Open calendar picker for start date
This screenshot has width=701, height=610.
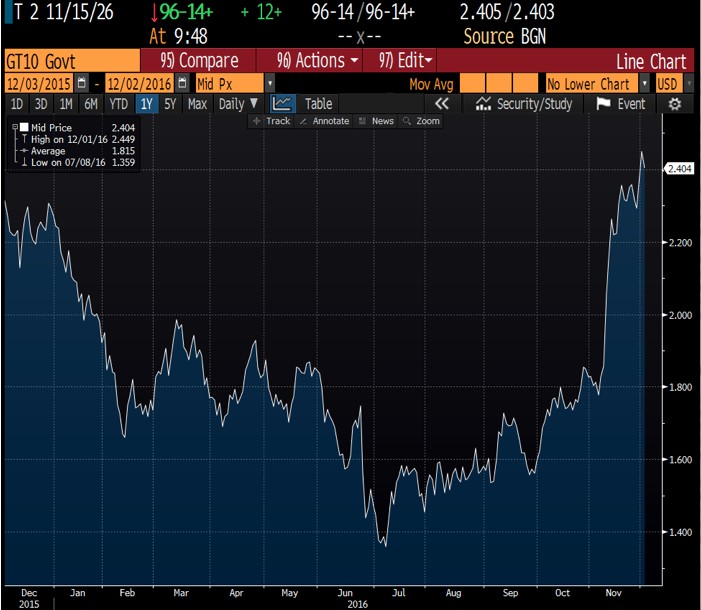[x=82, y=83]
